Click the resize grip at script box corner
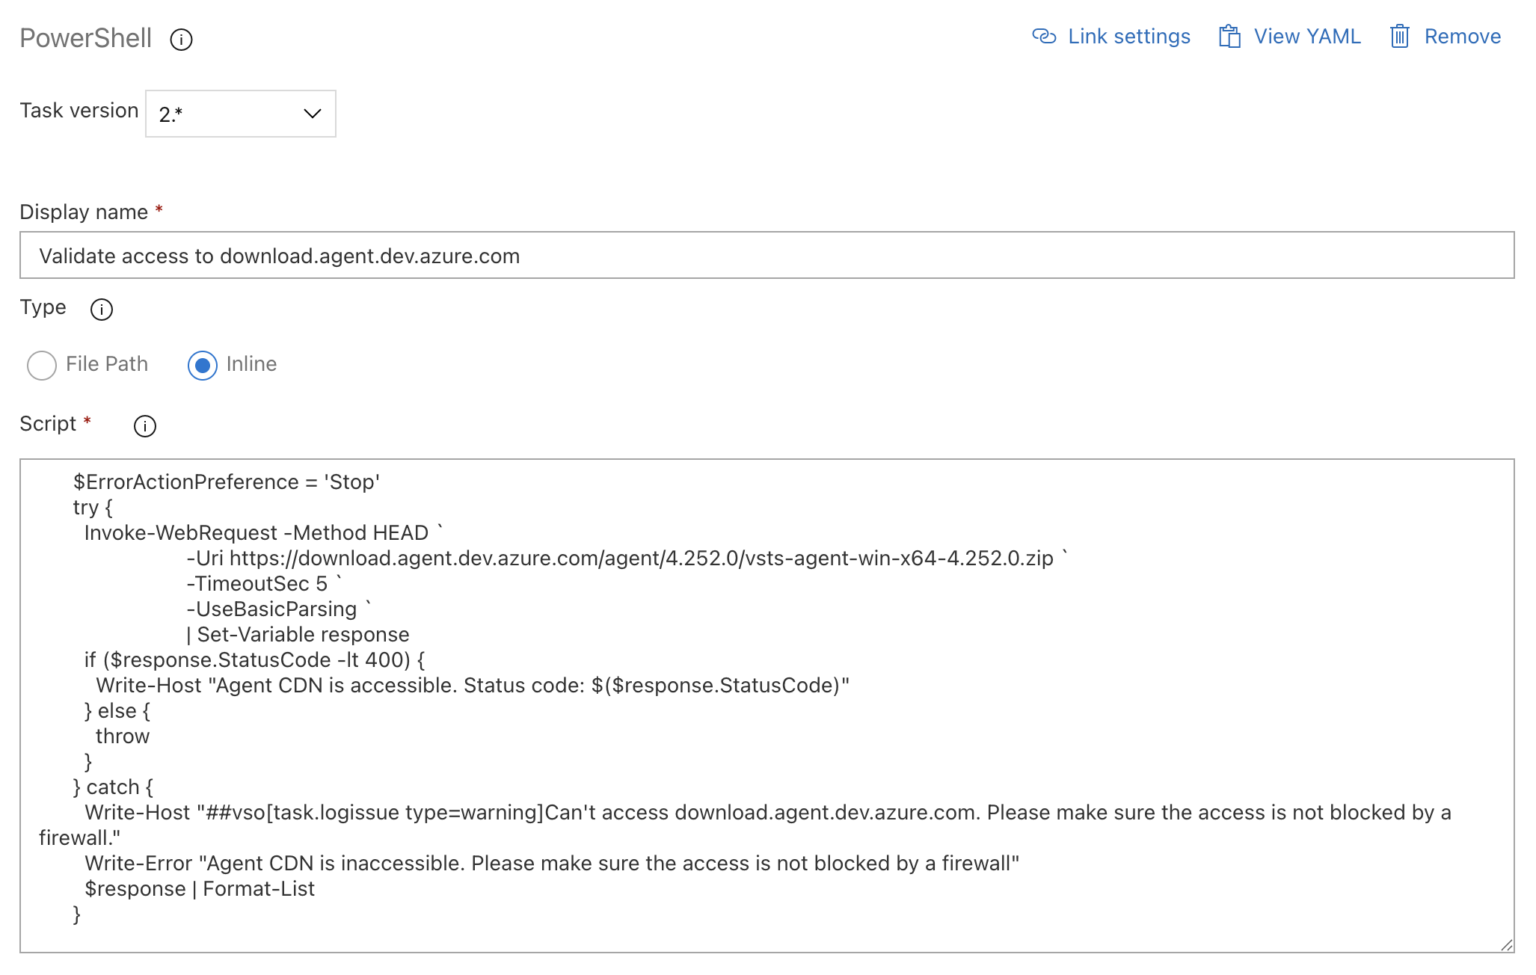This screenshot has height=975, width=1536. point(1508,943)
